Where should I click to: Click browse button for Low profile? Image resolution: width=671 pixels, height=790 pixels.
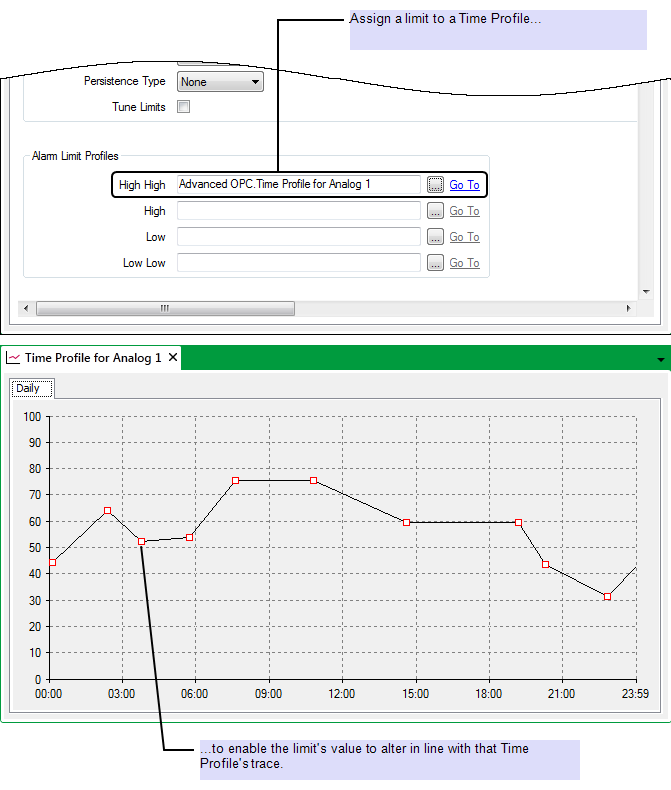click(435, 237)
